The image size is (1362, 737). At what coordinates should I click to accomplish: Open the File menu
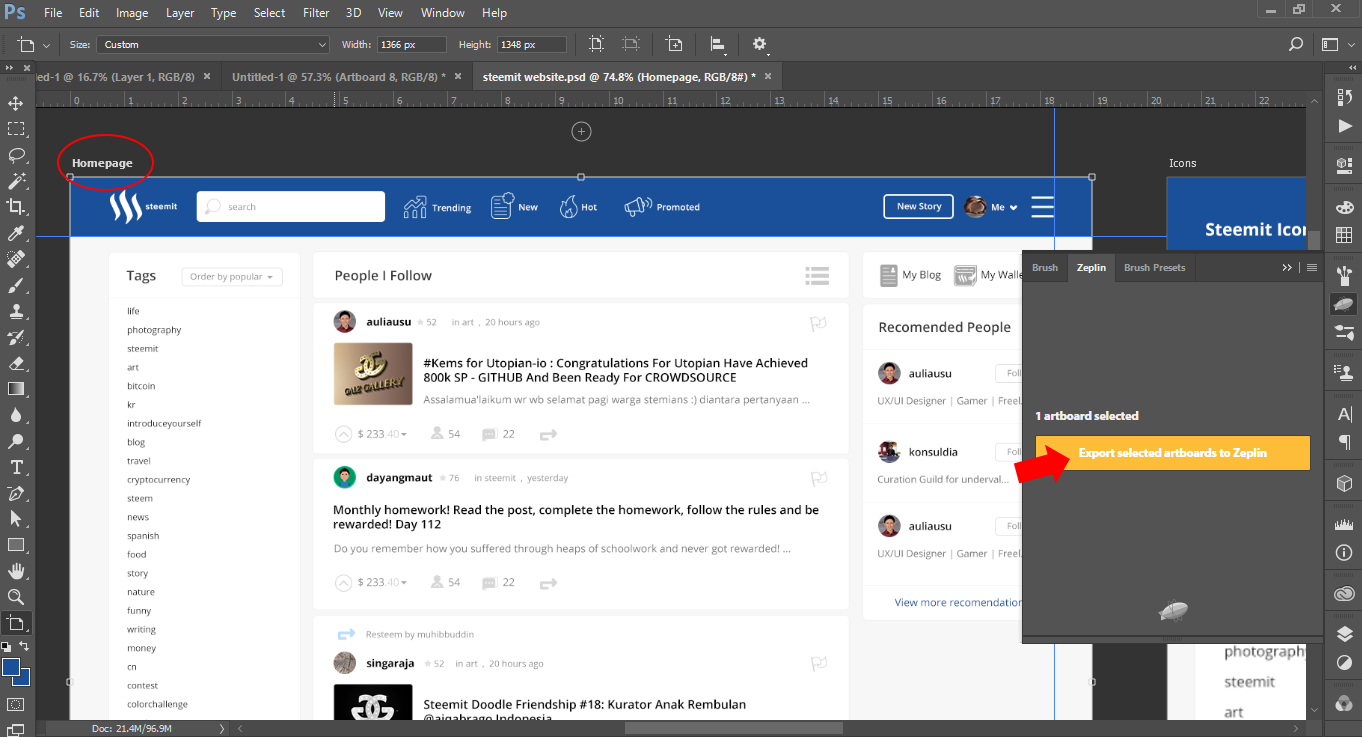(x=53, y=13)
